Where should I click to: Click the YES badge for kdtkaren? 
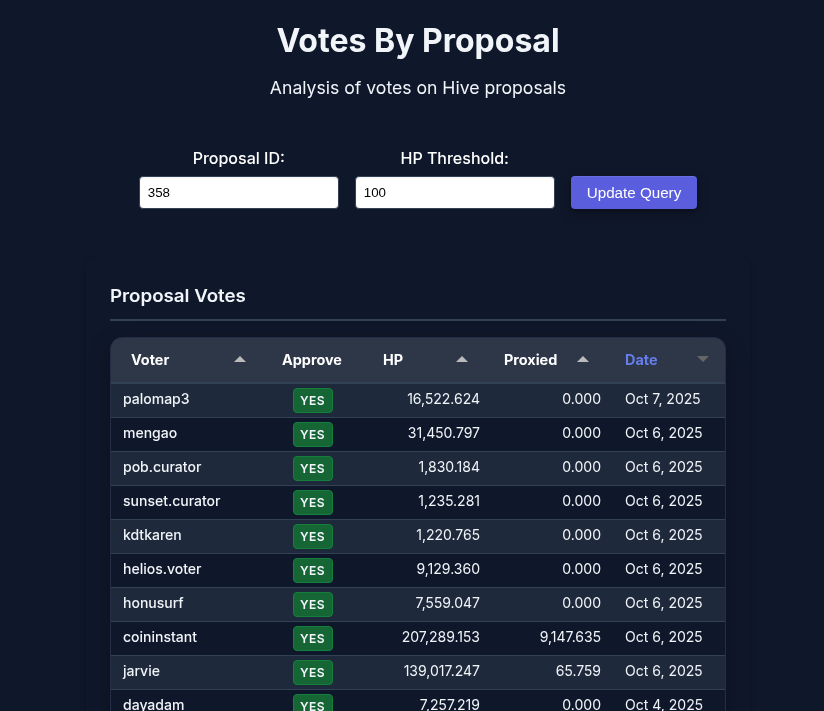313,536
